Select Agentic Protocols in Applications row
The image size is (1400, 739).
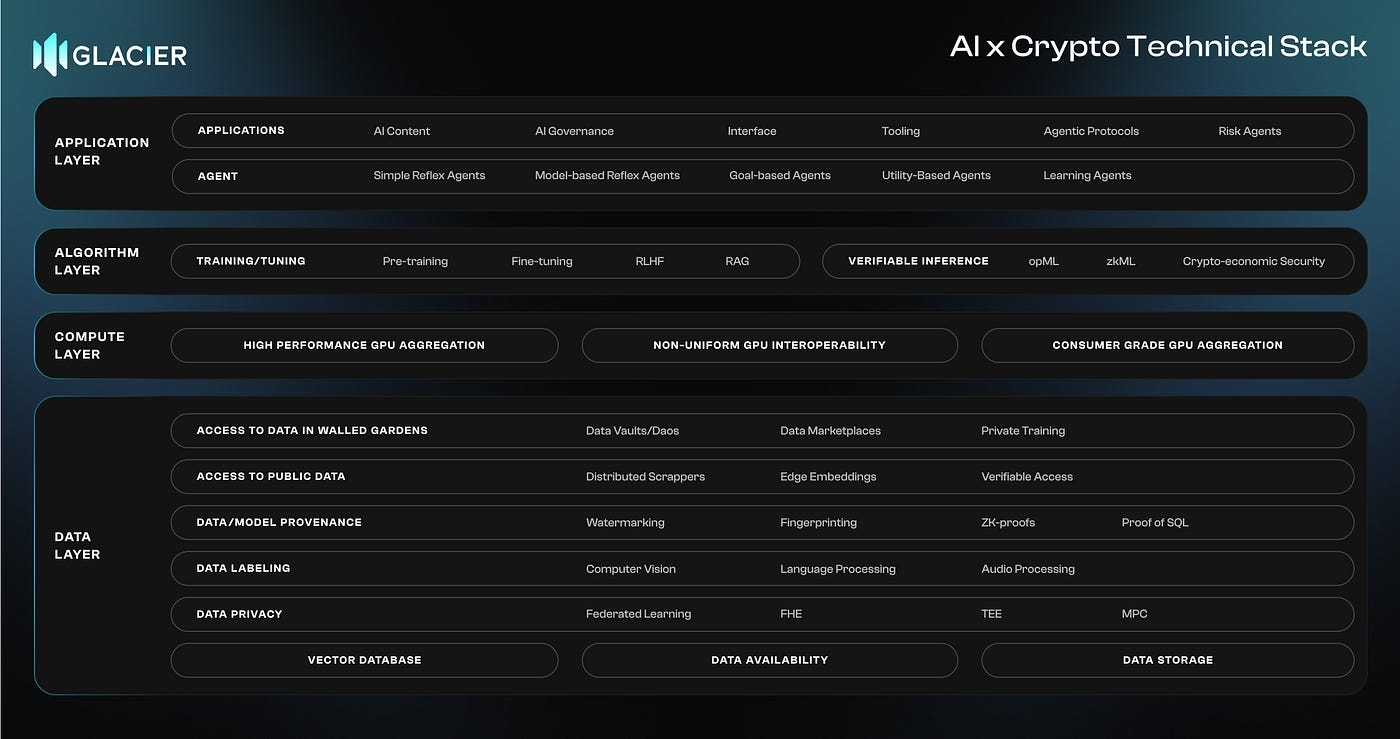click(1091, 131)
